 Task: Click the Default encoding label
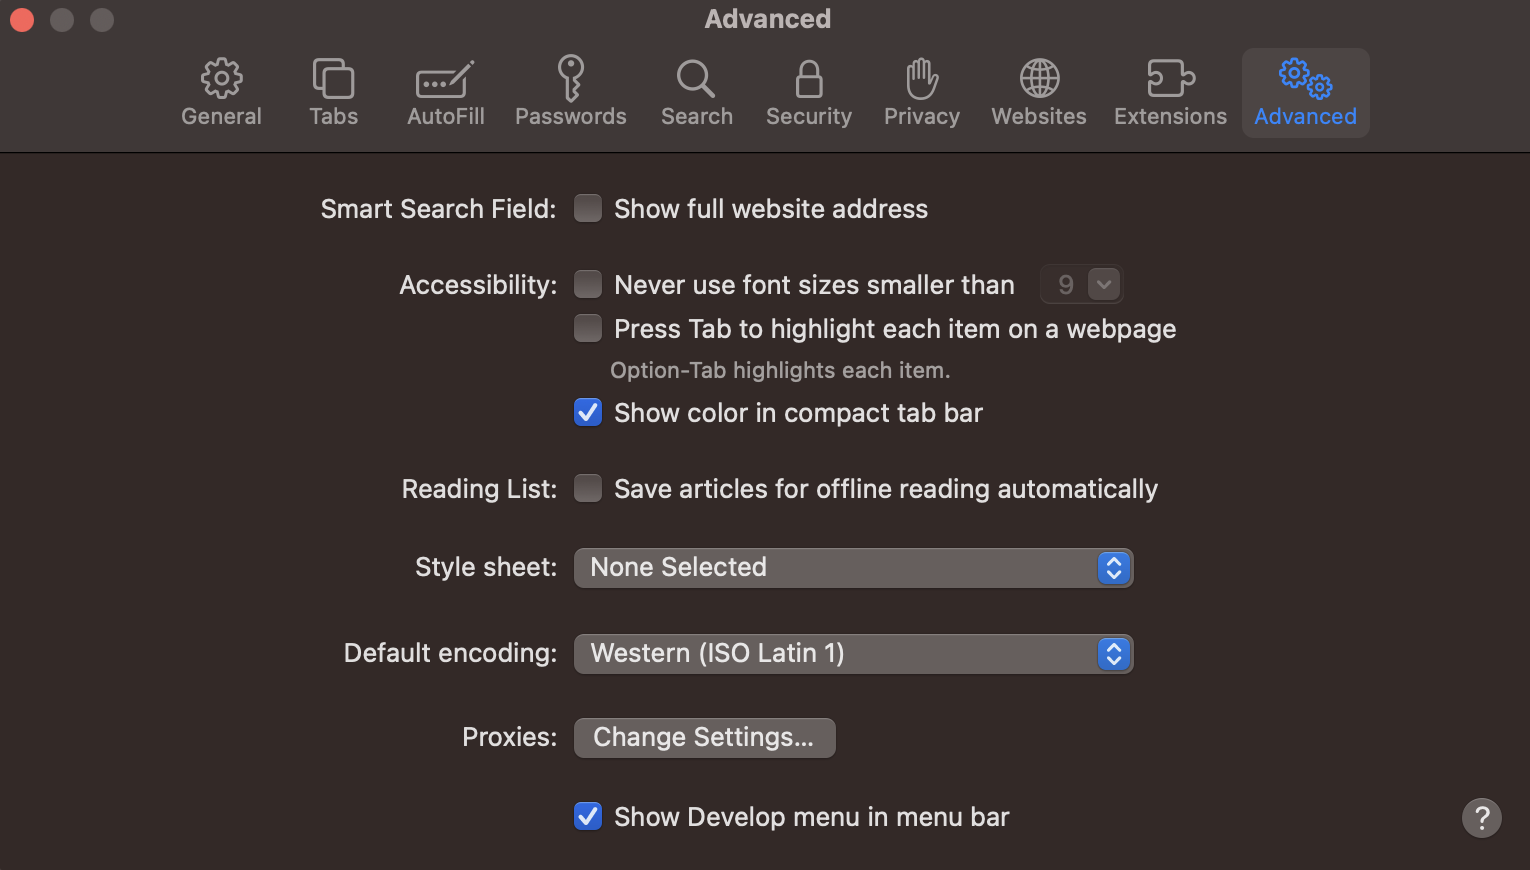[x=450, y=653]
